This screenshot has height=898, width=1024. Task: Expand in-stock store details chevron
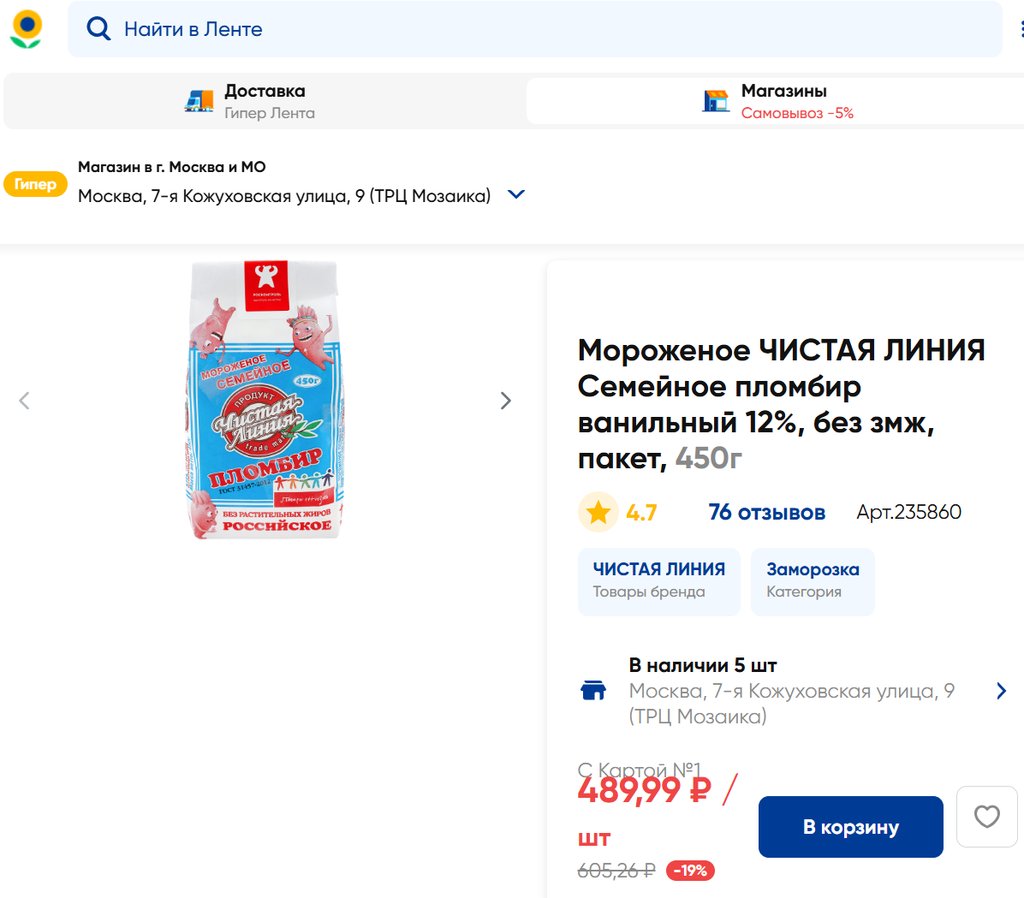coord(1001,691)
